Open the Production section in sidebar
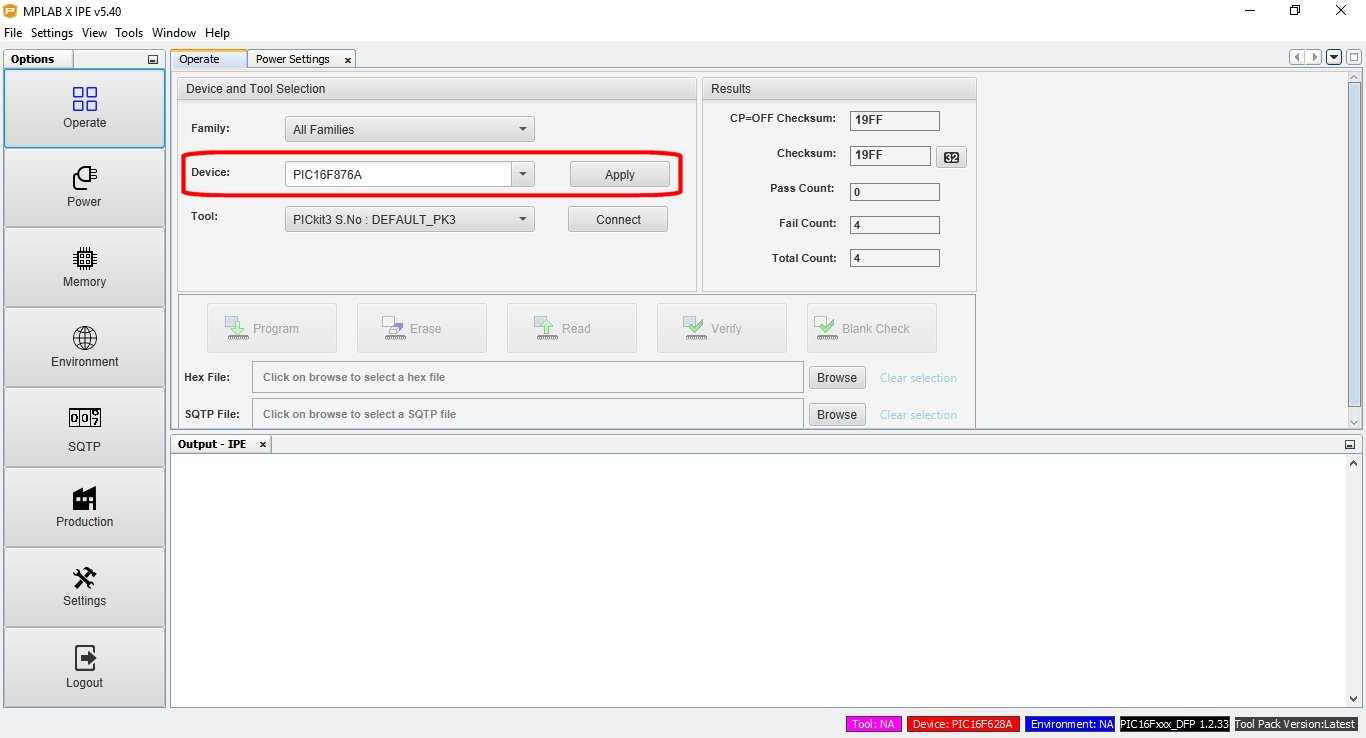The image size is (1366, 738). click(x=85, y=507)
